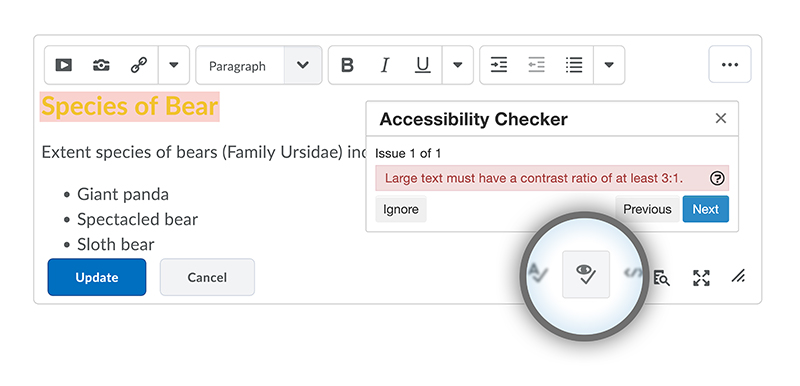Click the Update button
800x386 pixels.
(x=97, y=277)
